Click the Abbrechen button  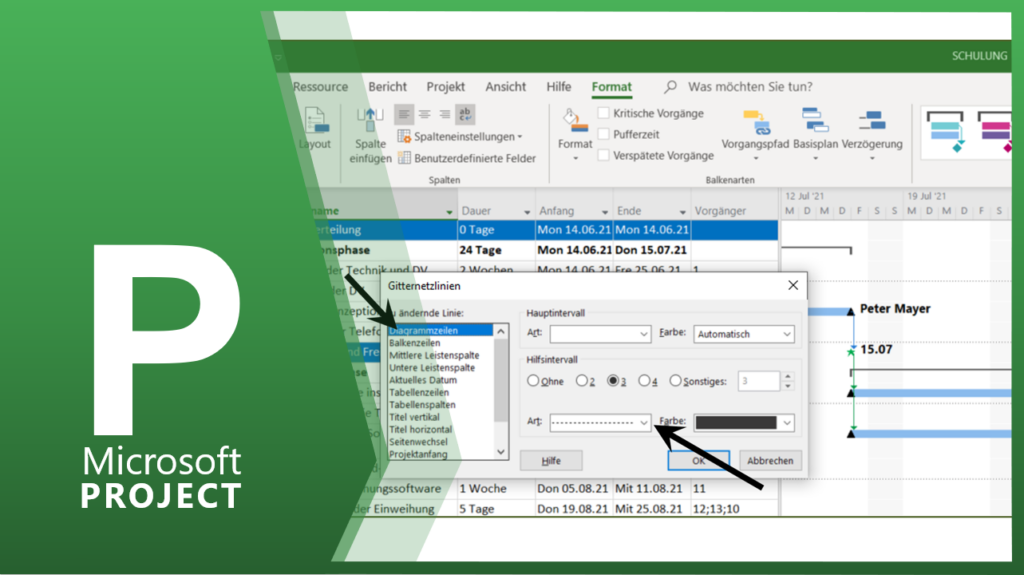[x=770, y=461]
